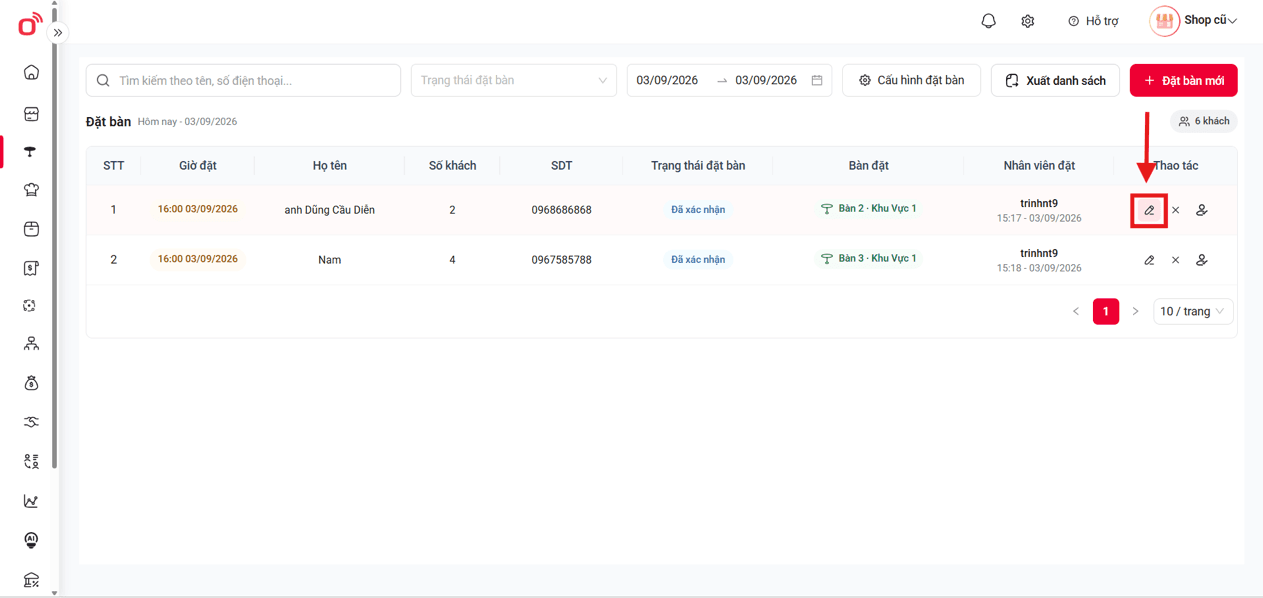The height and width of the screenshot is (598, 1263).
Task: Click the Đặt bàn mới button
Action: tap(1183, 80)
